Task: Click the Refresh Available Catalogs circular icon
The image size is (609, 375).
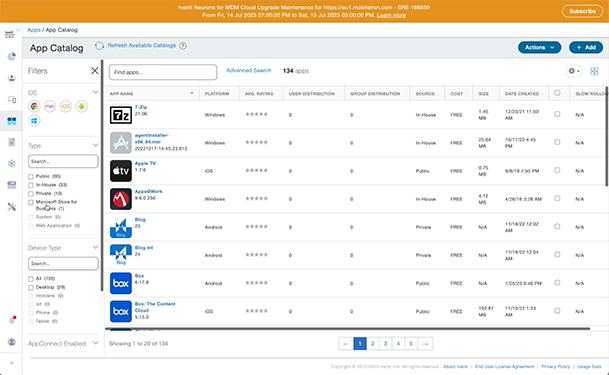Action: (99, 46)
